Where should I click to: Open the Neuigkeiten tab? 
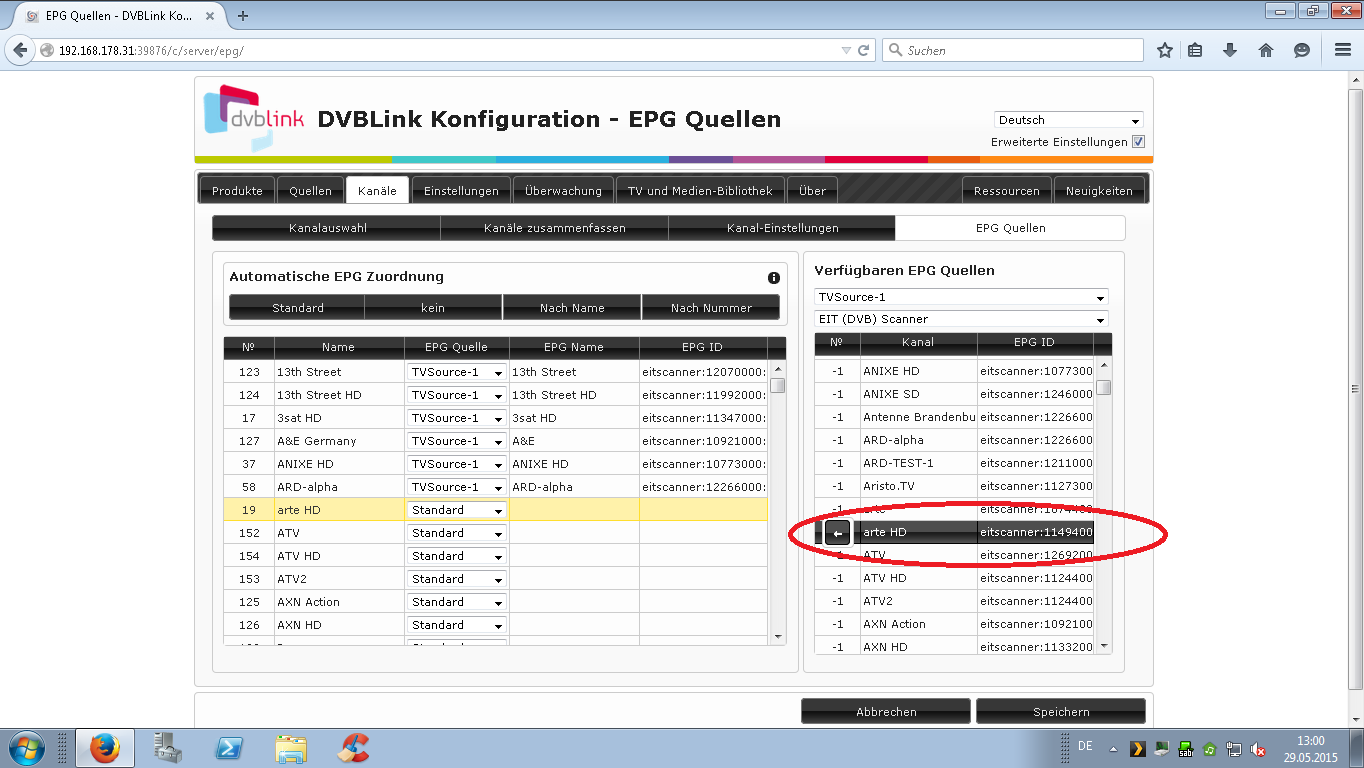click(1099, 190)
